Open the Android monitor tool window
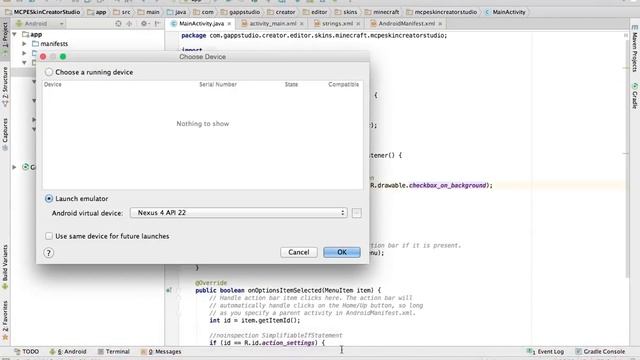640x360 pixels. [x=68, y=351]
